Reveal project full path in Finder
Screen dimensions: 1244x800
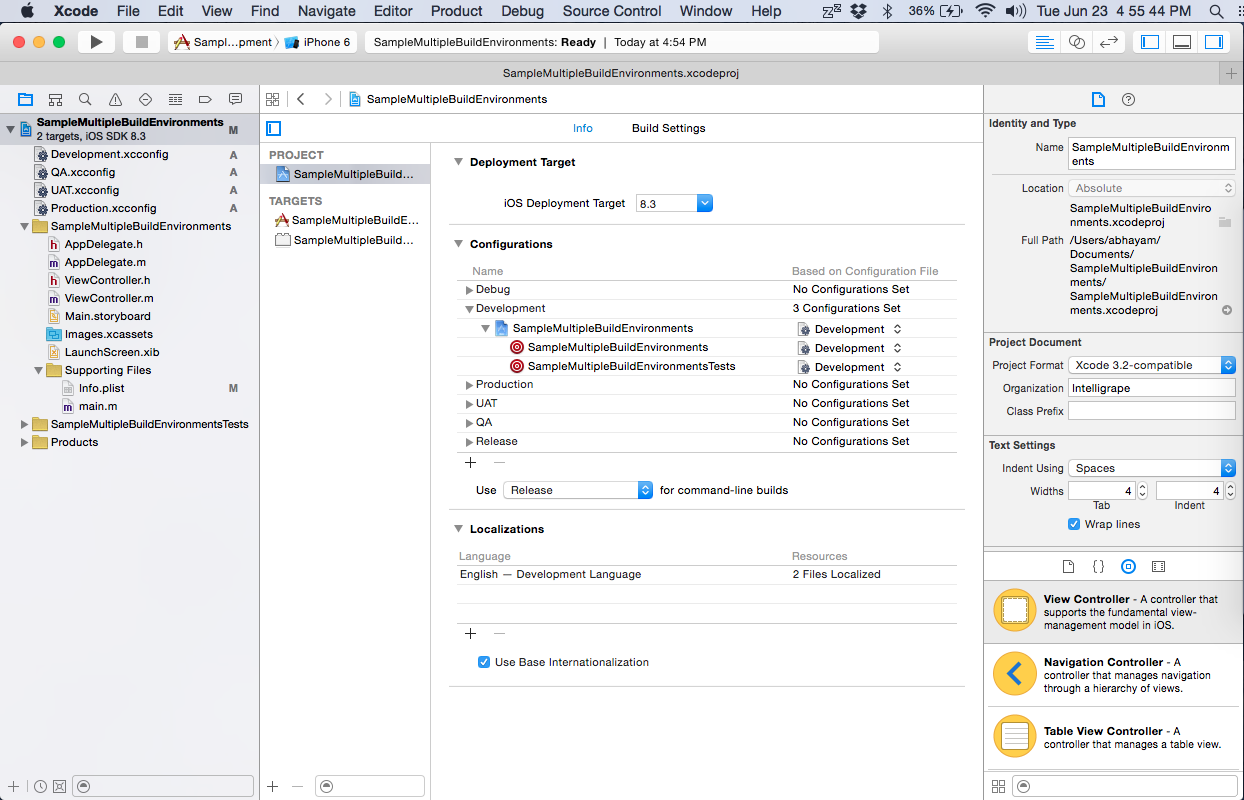point(1226,310)
